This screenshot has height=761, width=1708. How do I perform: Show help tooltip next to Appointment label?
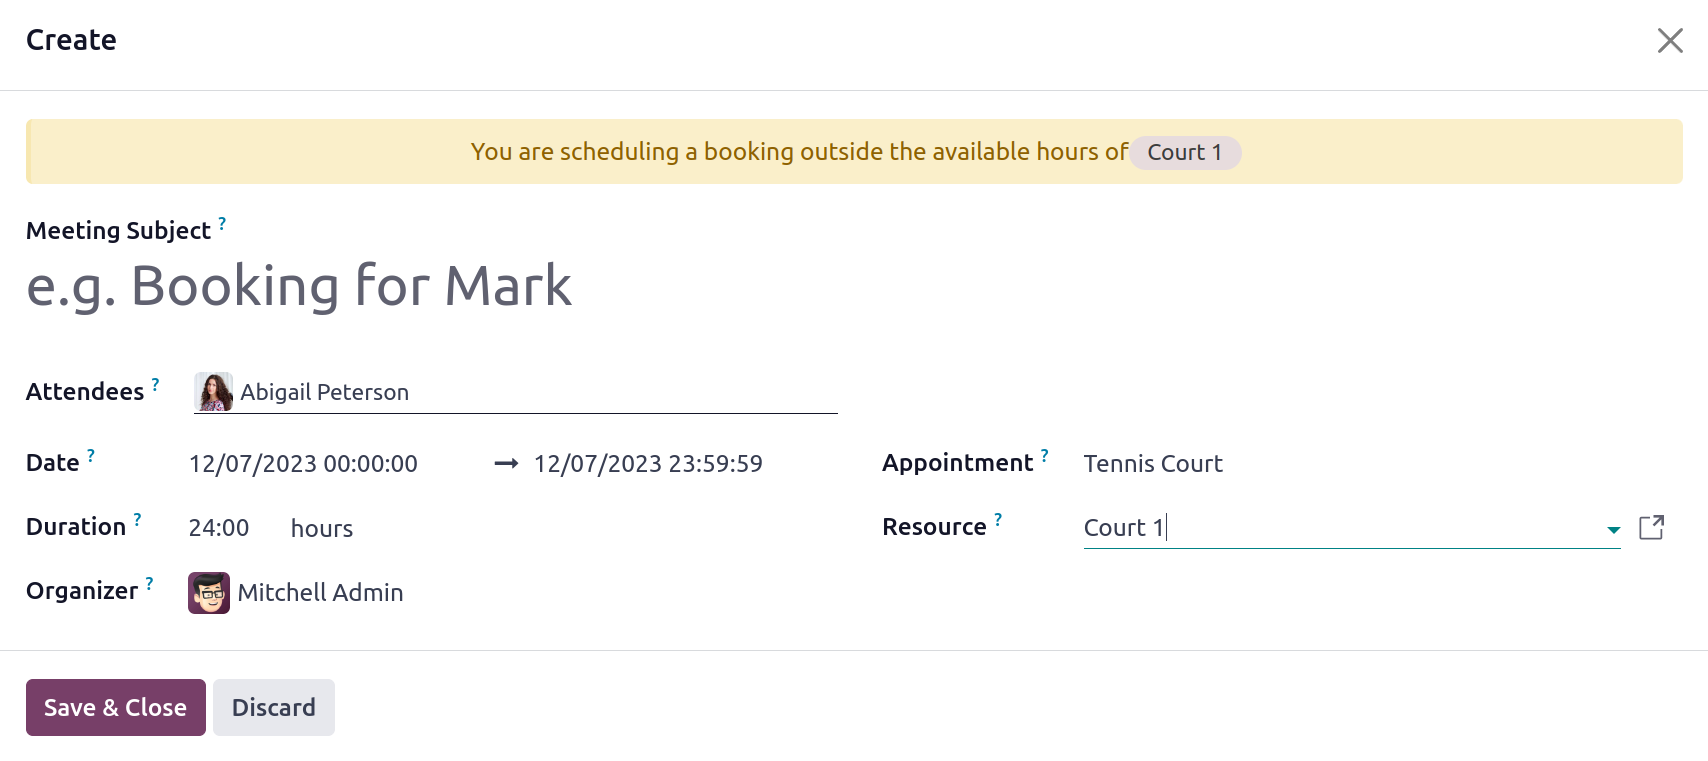pyautogui.click(x=1044, y=456)
